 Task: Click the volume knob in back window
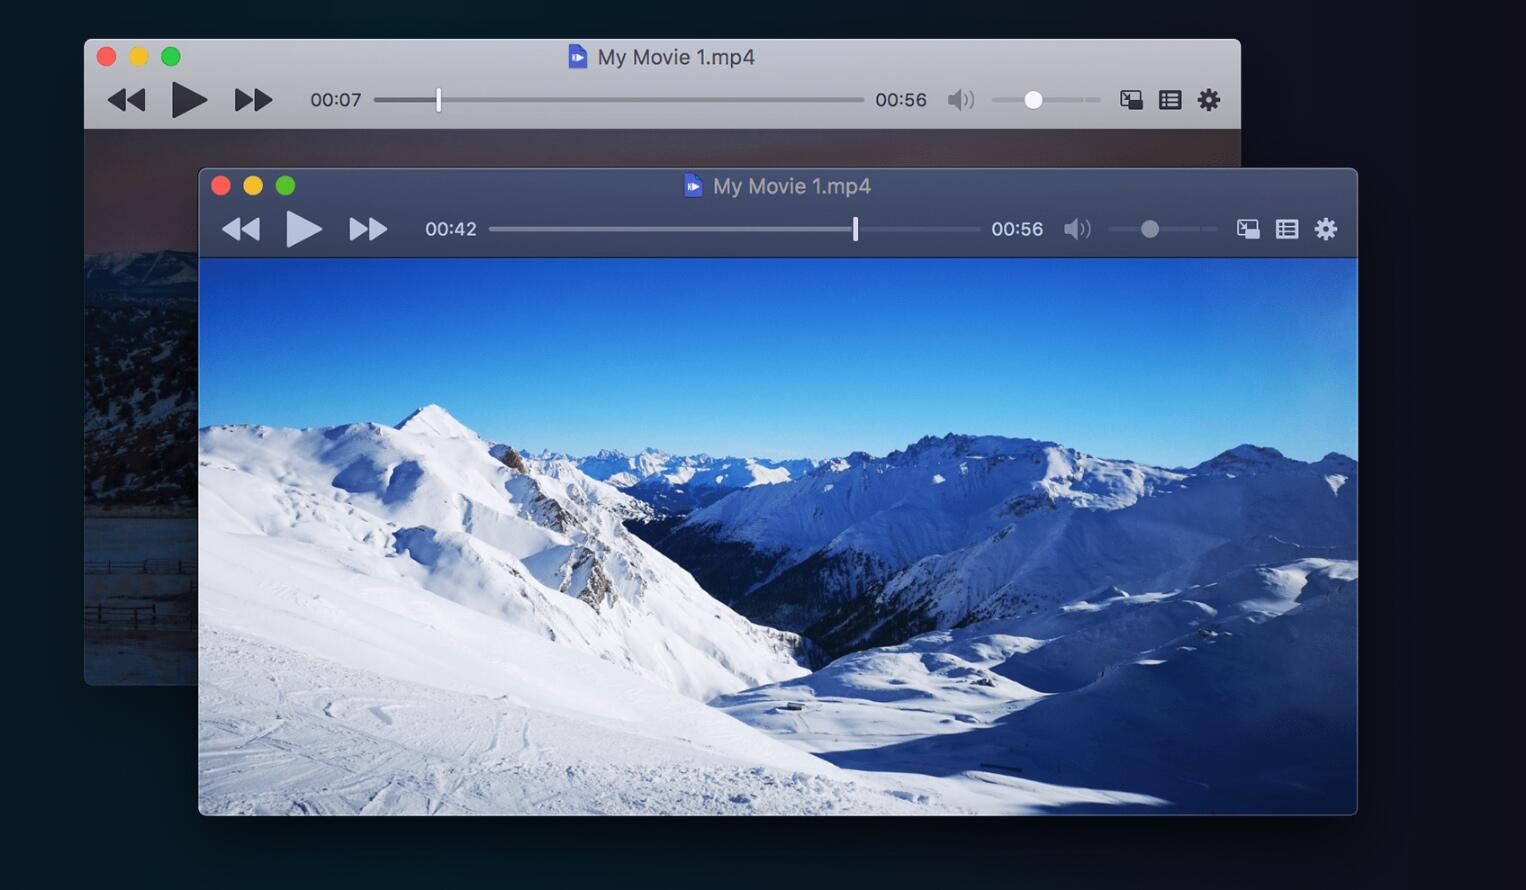1034,100
